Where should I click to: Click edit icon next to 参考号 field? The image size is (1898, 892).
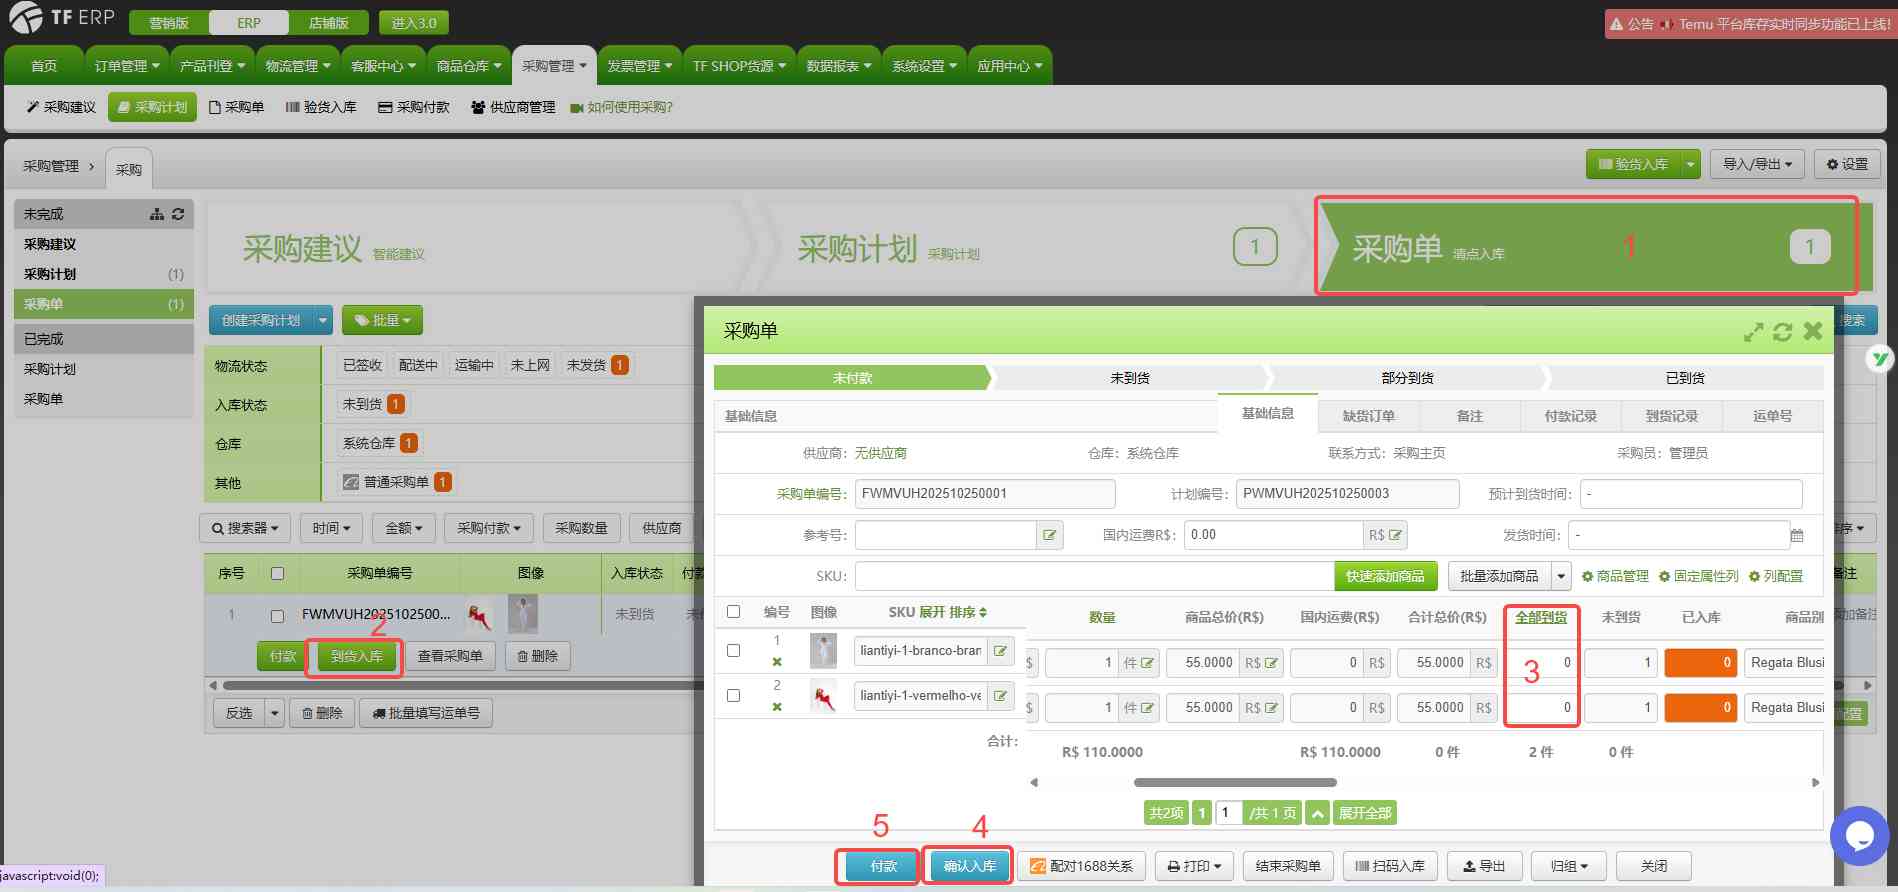click(x=1049, y=535)
